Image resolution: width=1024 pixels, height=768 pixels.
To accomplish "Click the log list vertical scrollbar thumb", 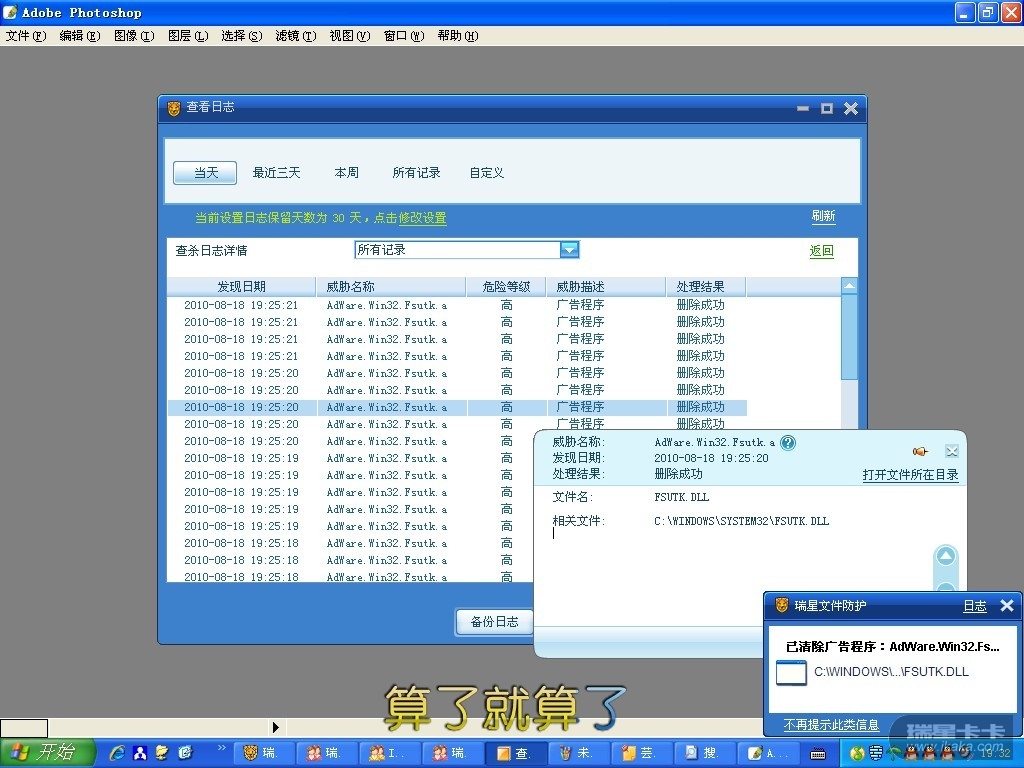I will (849, 337).
